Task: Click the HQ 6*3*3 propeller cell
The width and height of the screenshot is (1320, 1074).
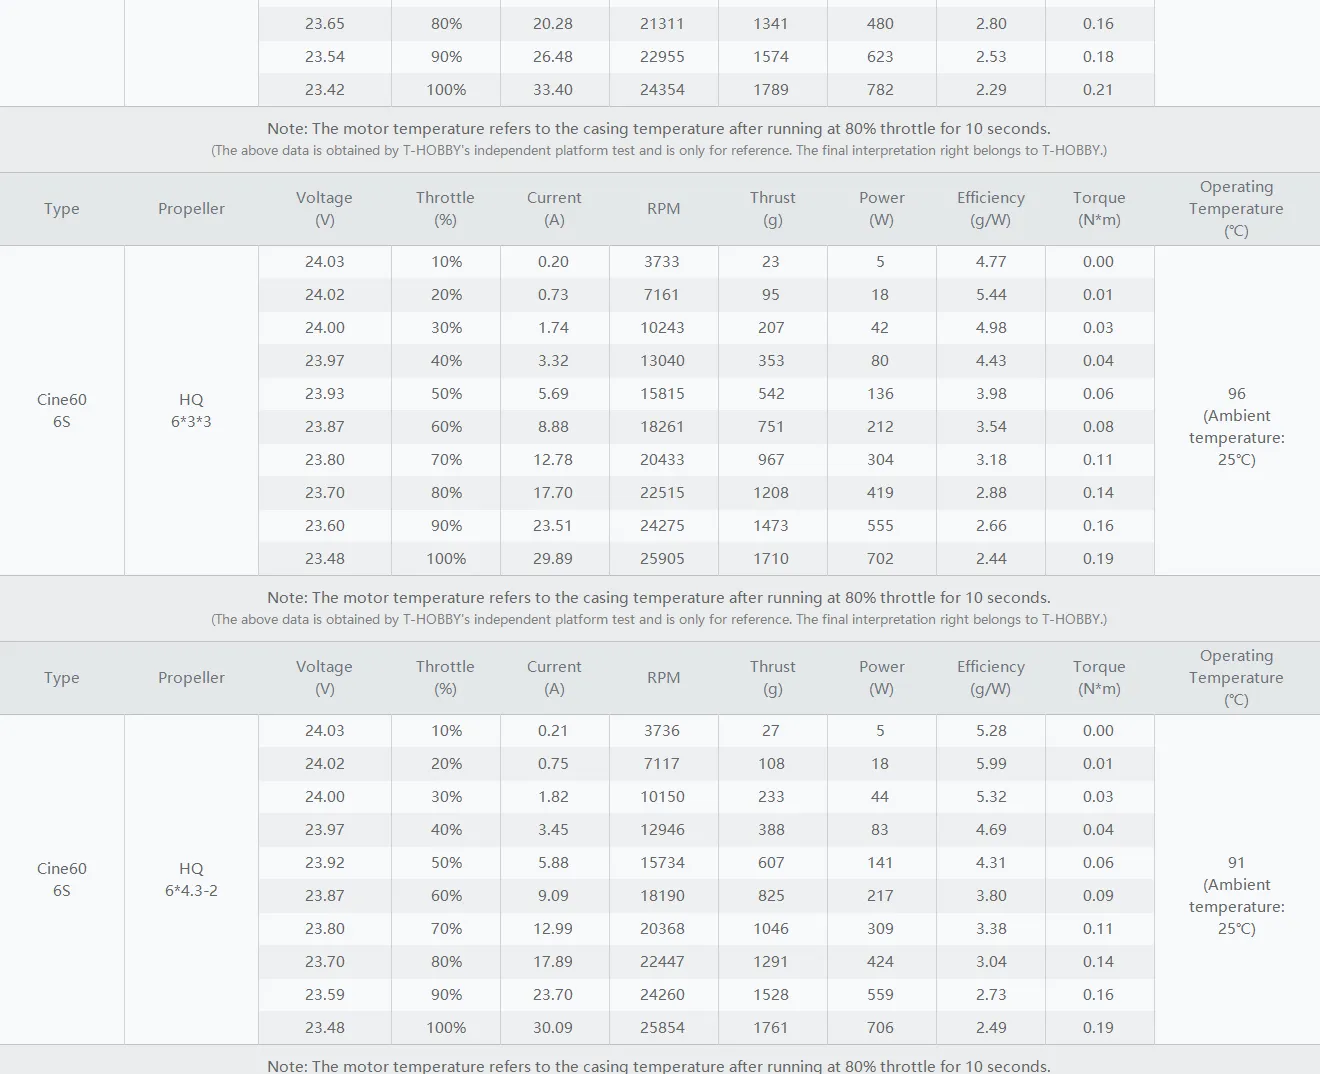Action: click(x=191, y=410)
